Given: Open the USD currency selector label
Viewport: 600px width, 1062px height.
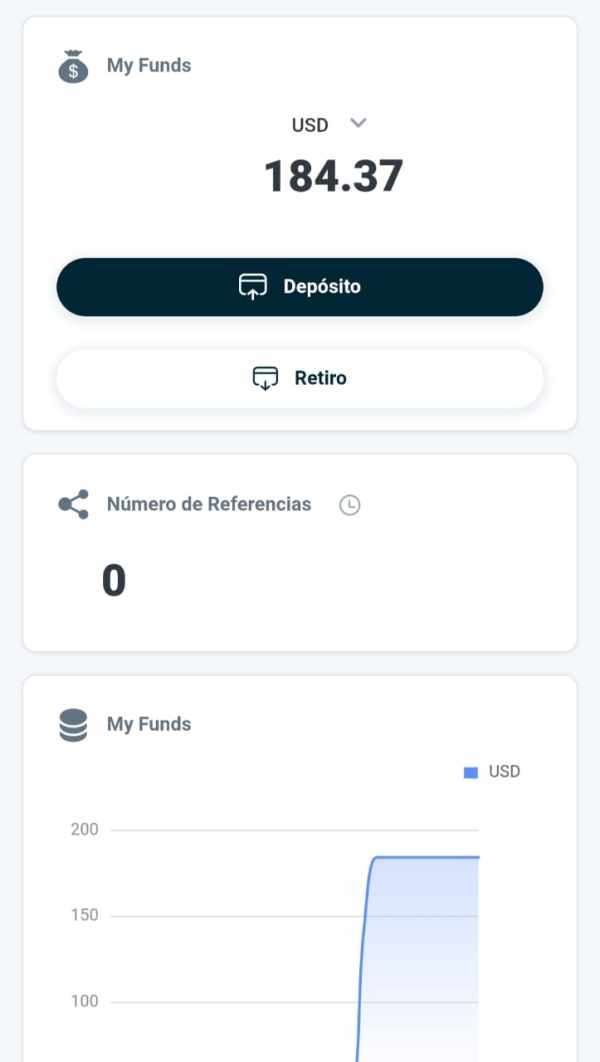Looking at the screenshot, I should pos(310,126).
